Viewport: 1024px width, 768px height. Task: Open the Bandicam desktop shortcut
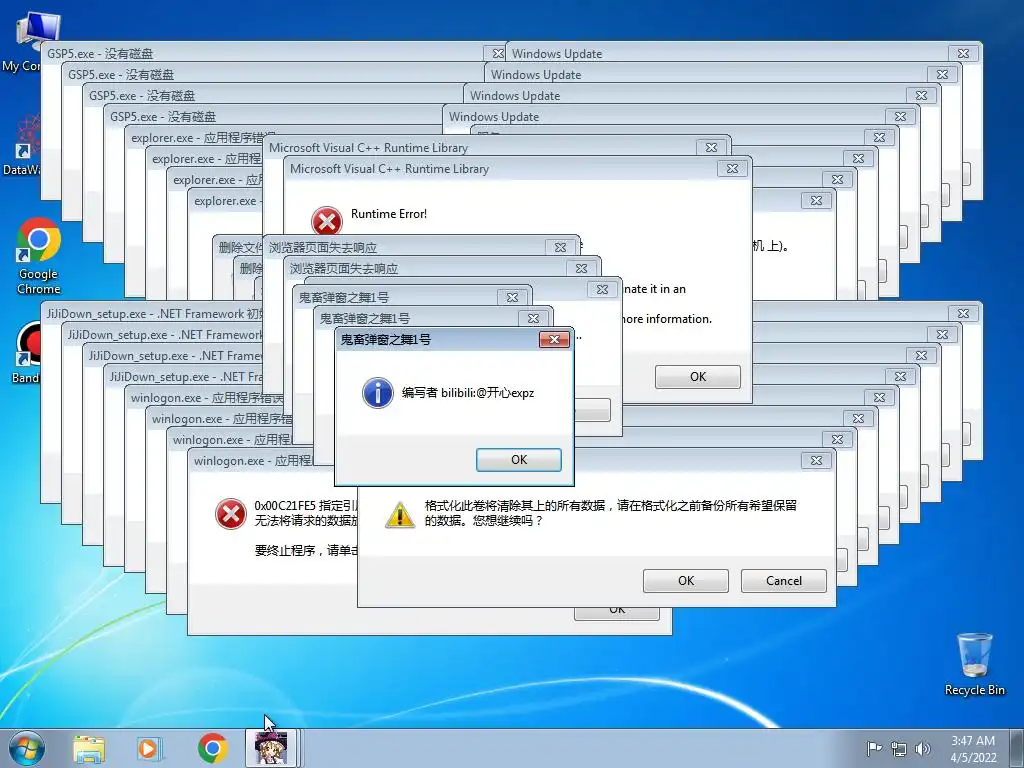pyautogui.click(x=26, y=353)
